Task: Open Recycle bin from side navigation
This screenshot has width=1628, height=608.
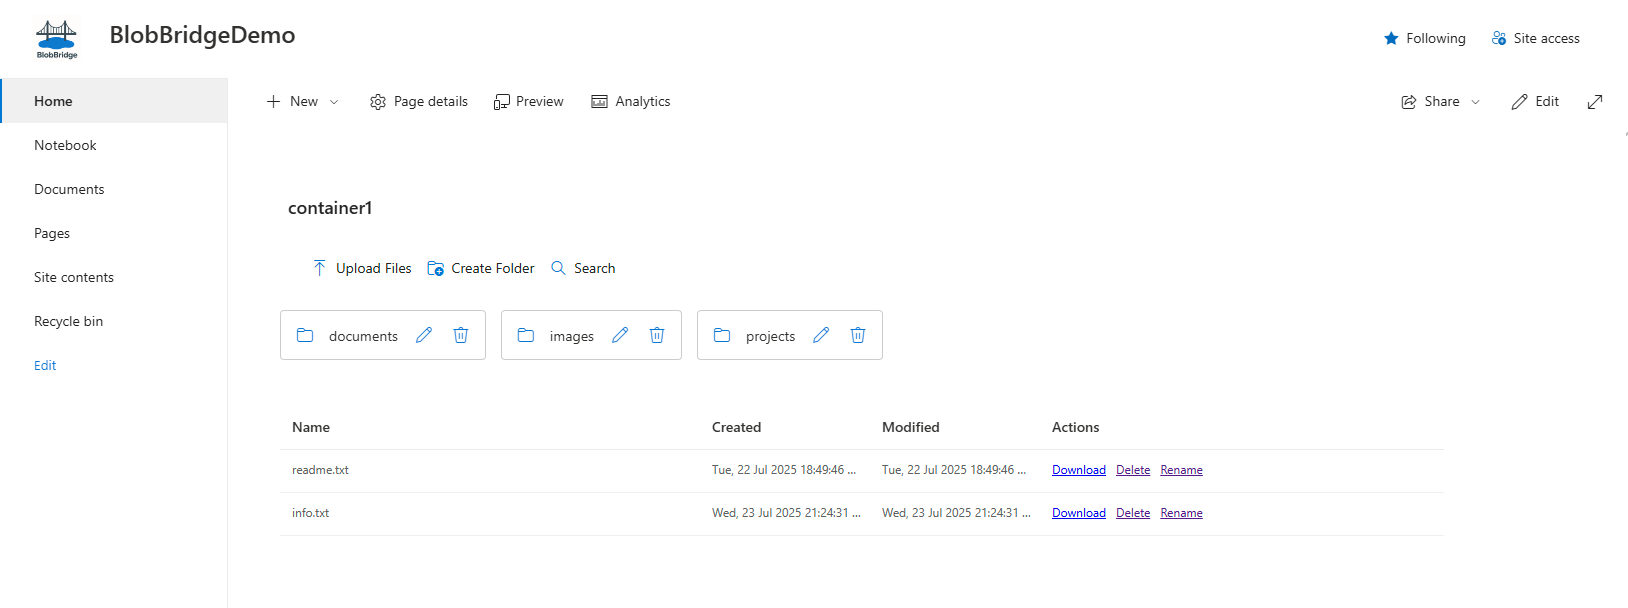Action: (68, 321)
